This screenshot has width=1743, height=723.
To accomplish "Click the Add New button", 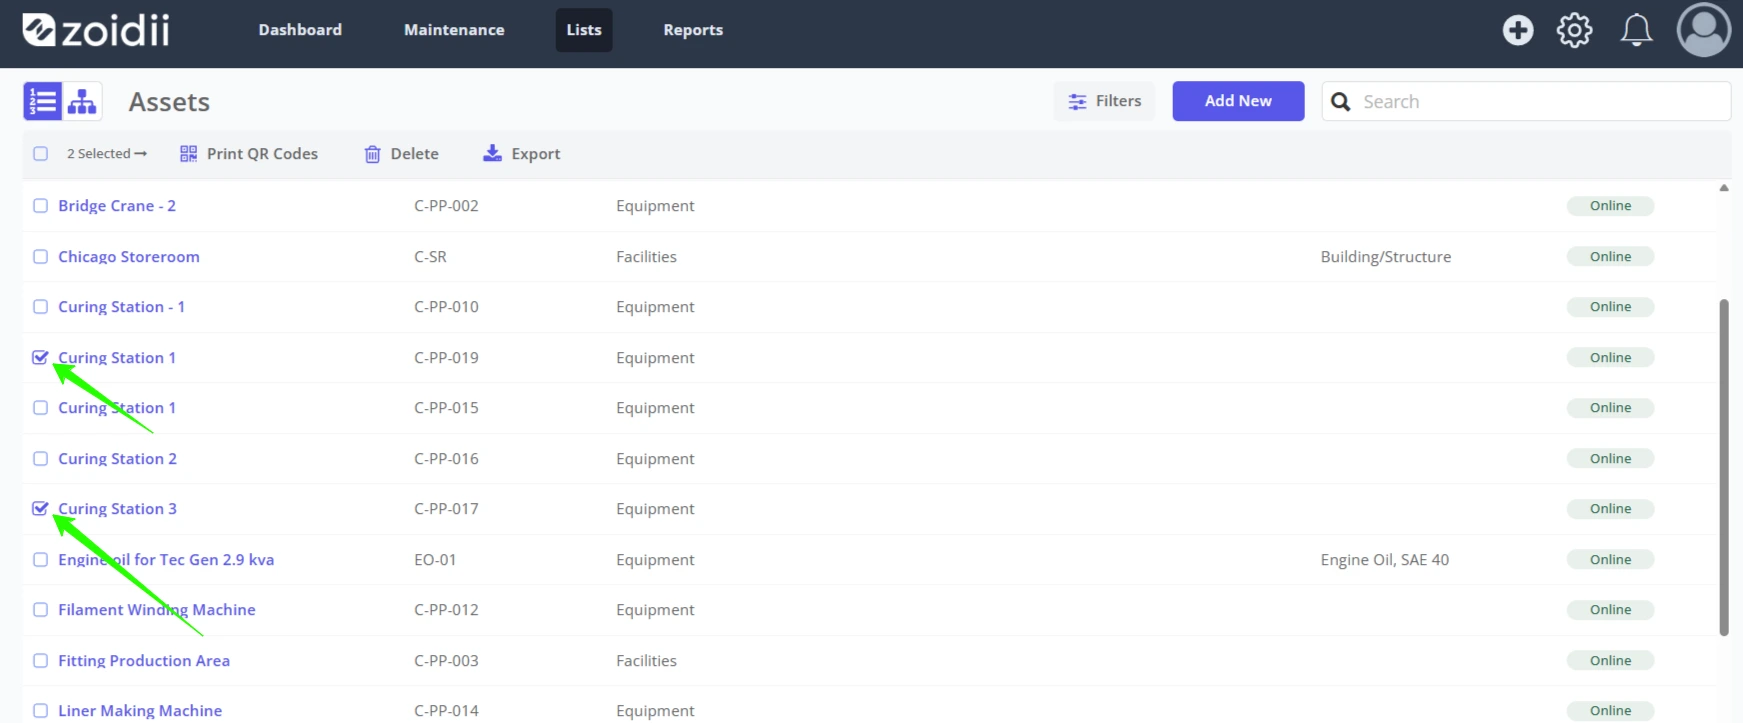I will (1238, 101).
